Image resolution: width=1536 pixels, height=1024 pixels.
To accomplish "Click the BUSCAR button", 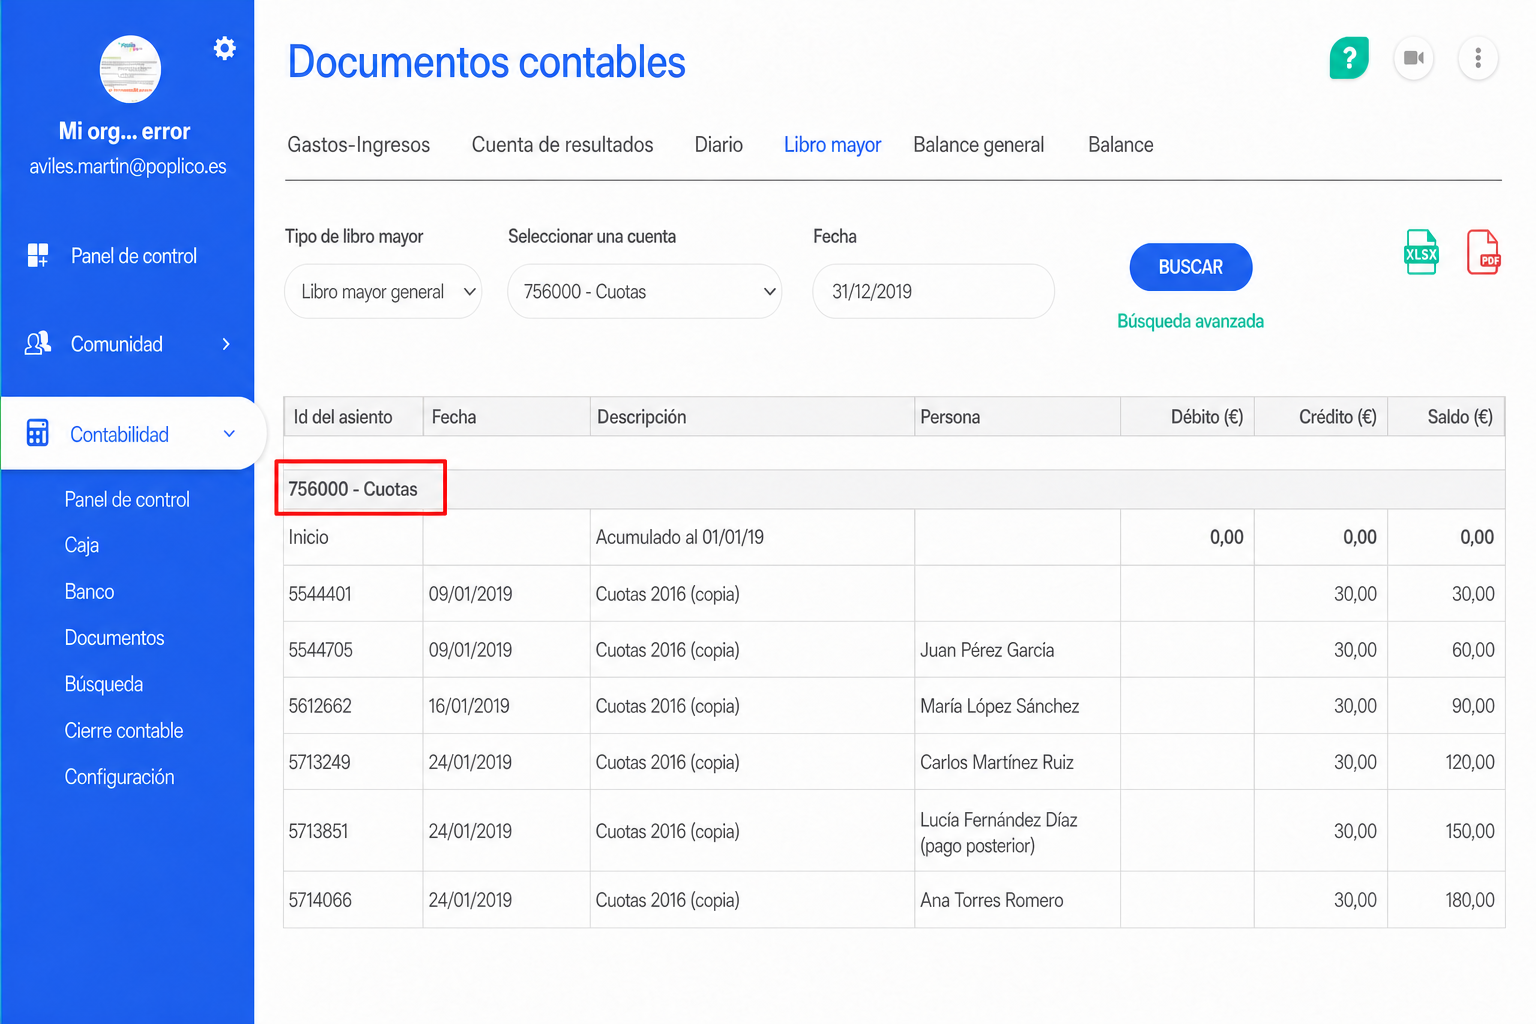I will click(1191, 267).
